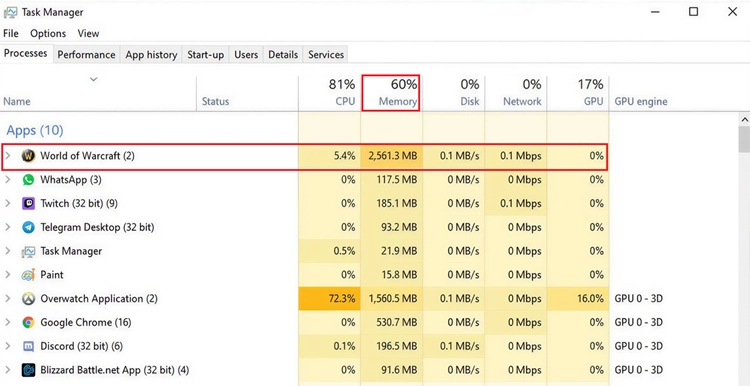The width and height of the screenshot is (750, 386).
Task: Click the Overwatch Application icon
Action: click(28, 299)
